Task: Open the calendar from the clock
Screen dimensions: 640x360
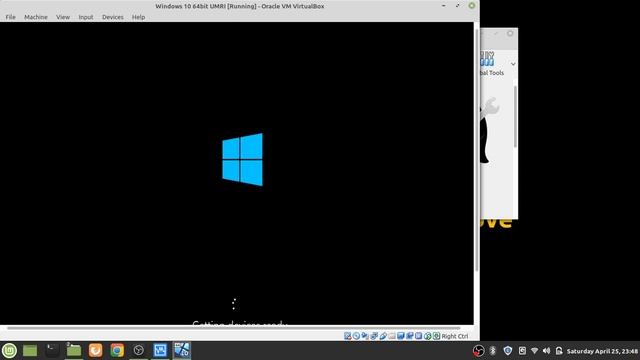Action: click(602, 351)
